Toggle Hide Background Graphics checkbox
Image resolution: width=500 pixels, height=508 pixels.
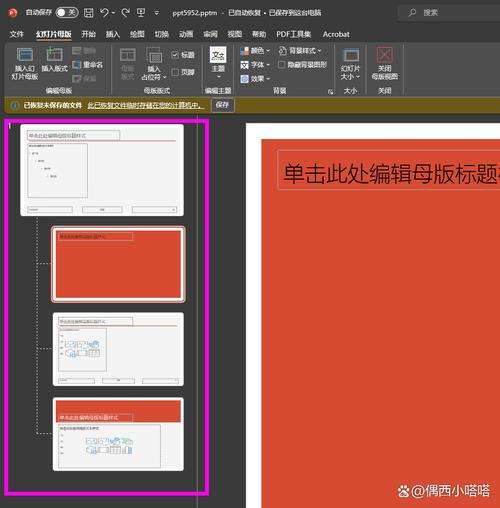coord(281,65)
